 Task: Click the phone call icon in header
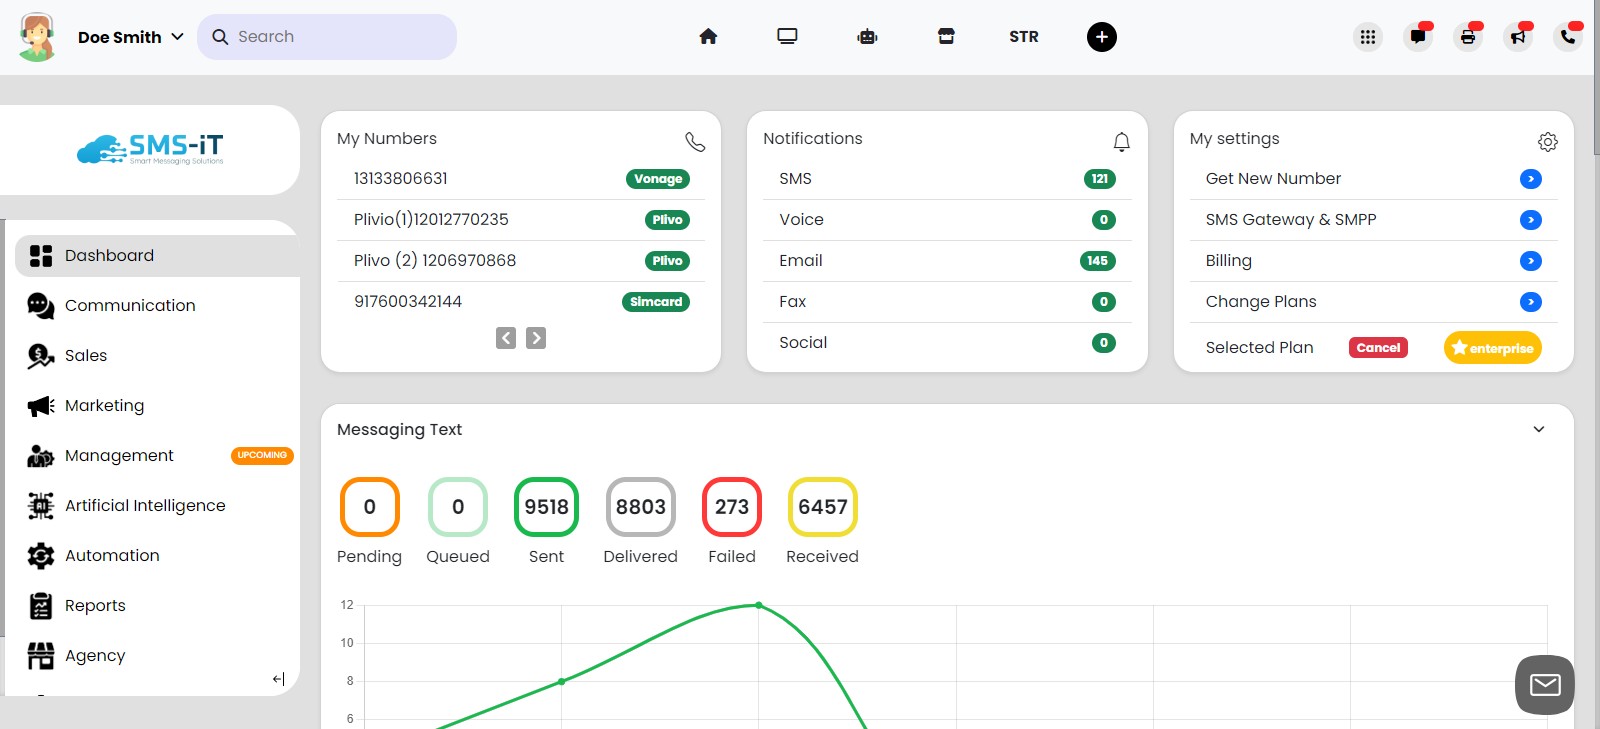[1567, 37]
